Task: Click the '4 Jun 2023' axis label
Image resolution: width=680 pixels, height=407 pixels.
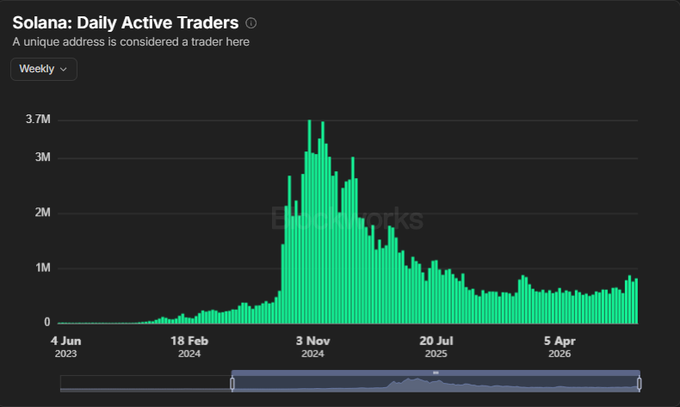Action: (65, 347)
